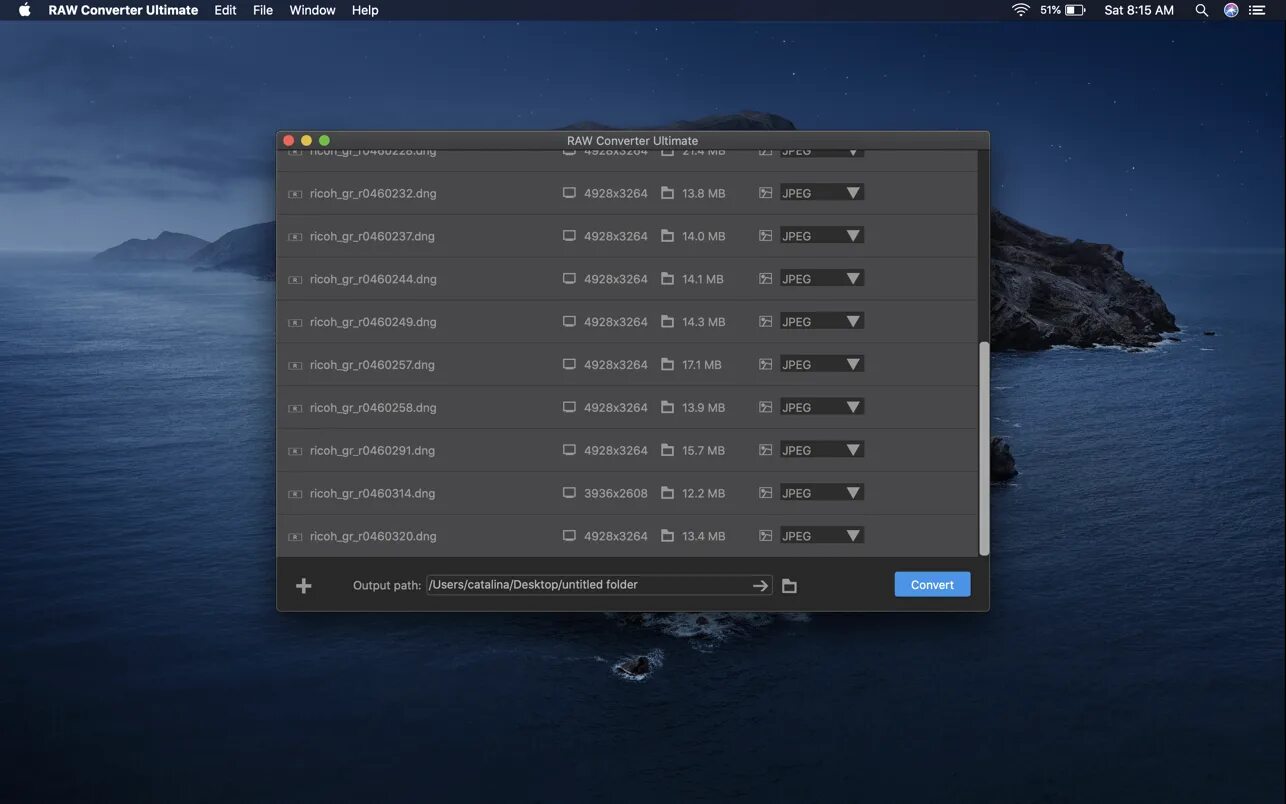The width and height of the screenshot is (1286, 804).
Task: Click the 3936x2608 resolution value
Action: click(x=616, y=494)
